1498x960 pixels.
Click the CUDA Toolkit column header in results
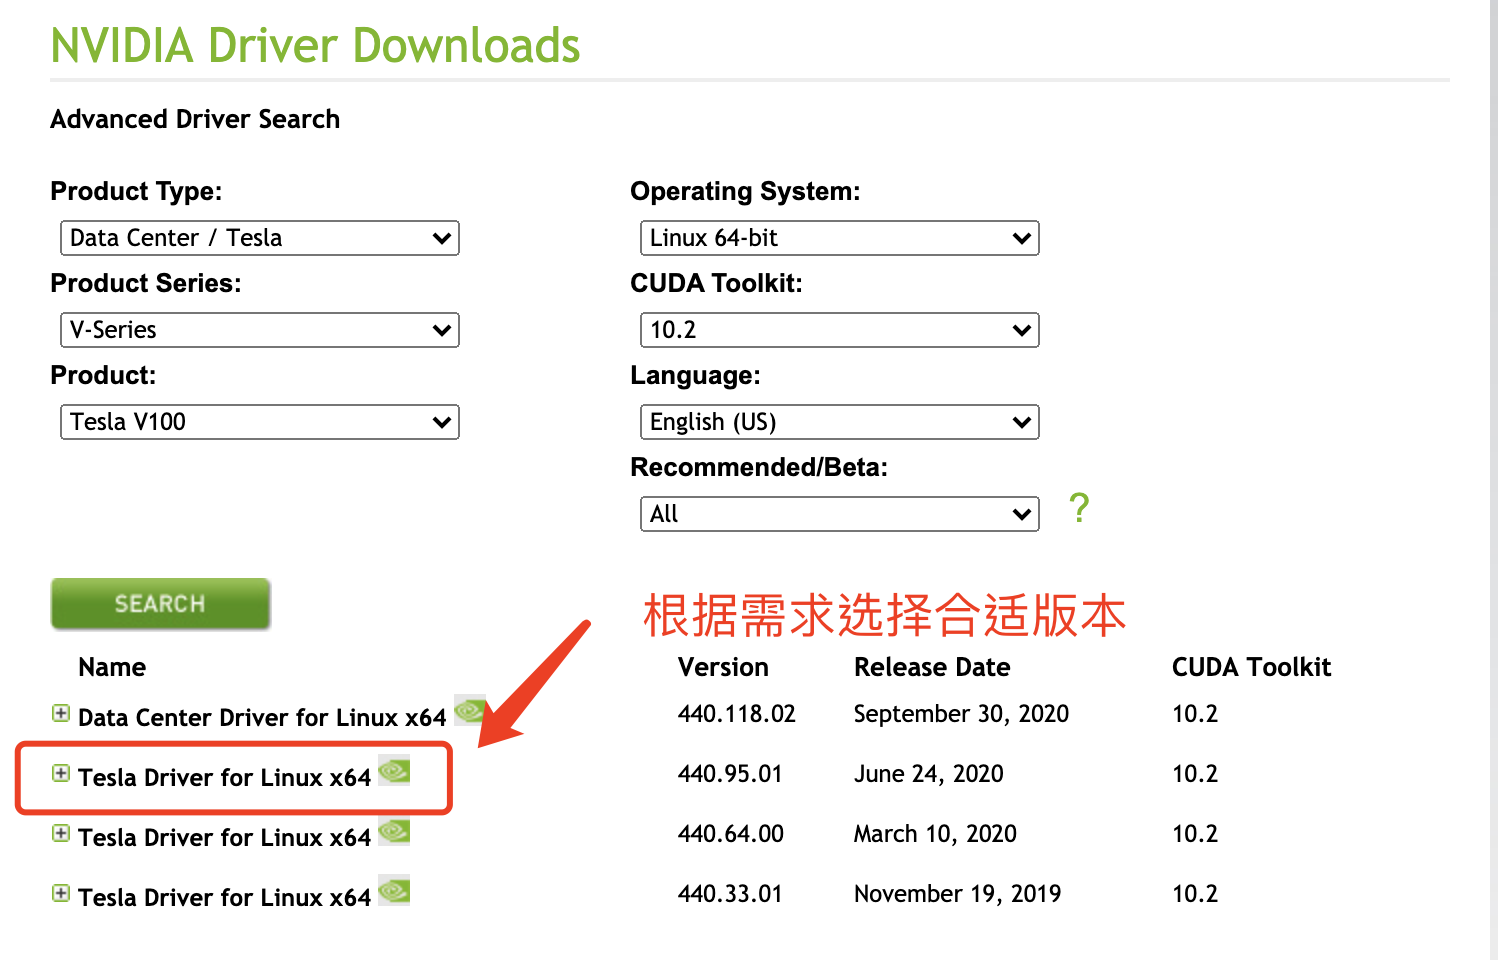point(1251,667)
